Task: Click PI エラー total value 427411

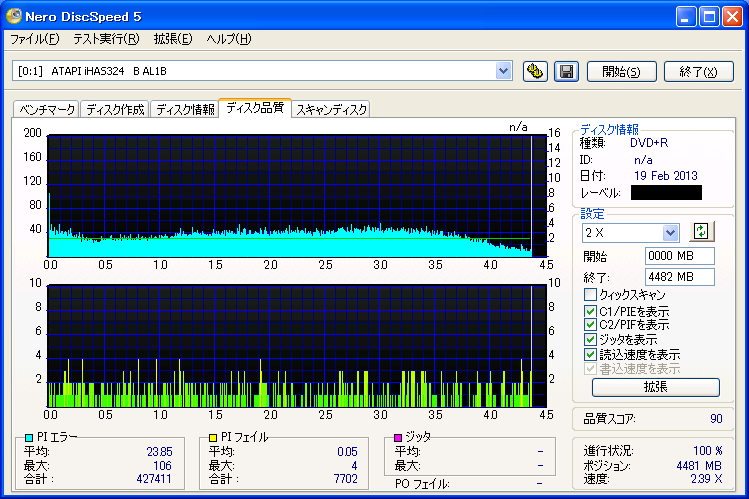Action: coord(154,478)
